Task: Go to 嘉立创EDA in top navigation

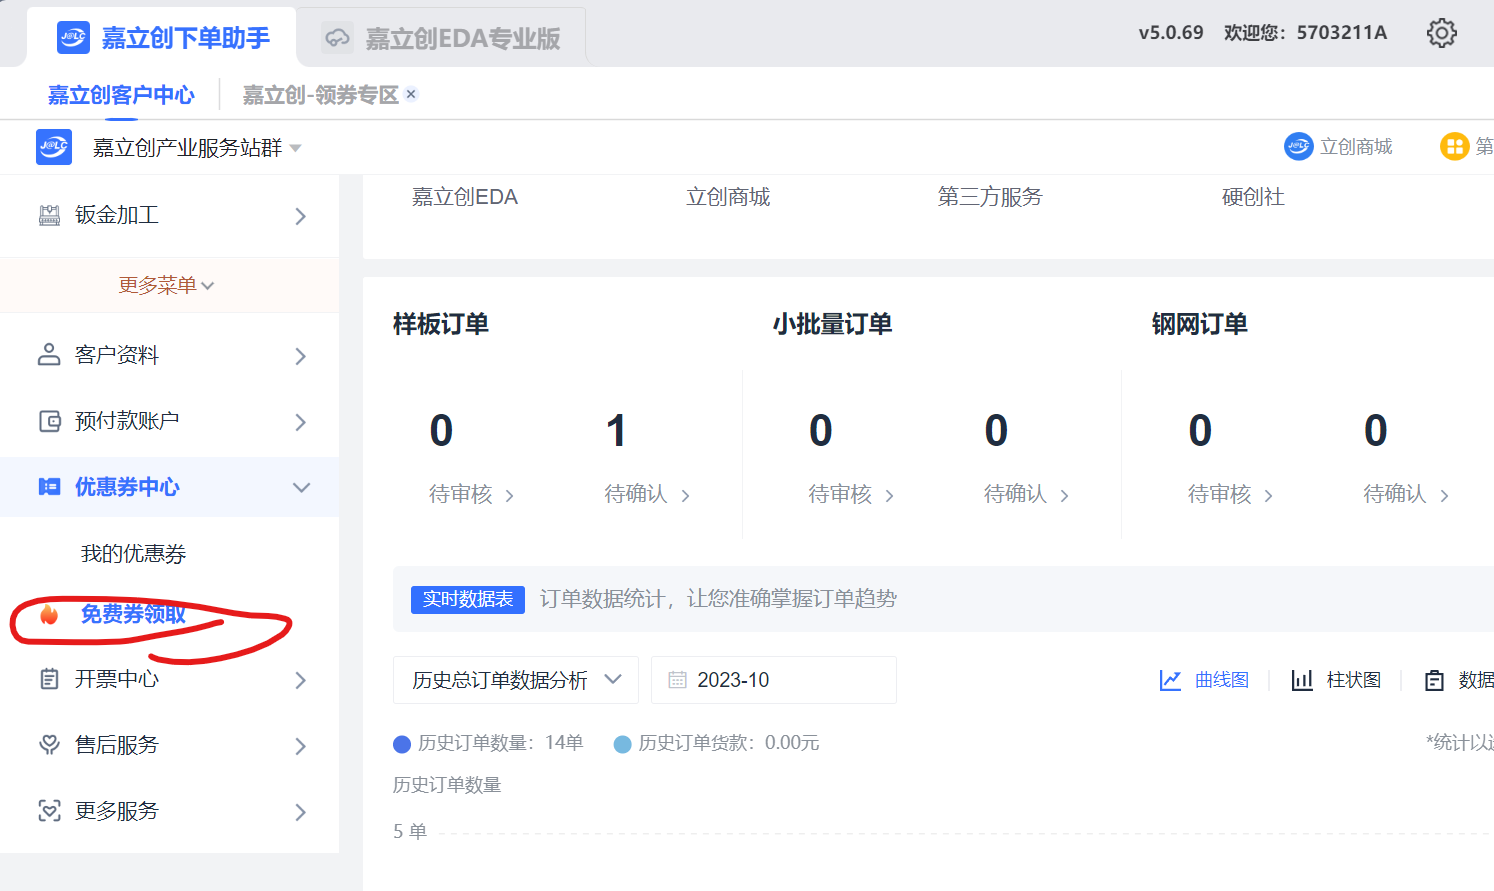Action: (465, 197)
